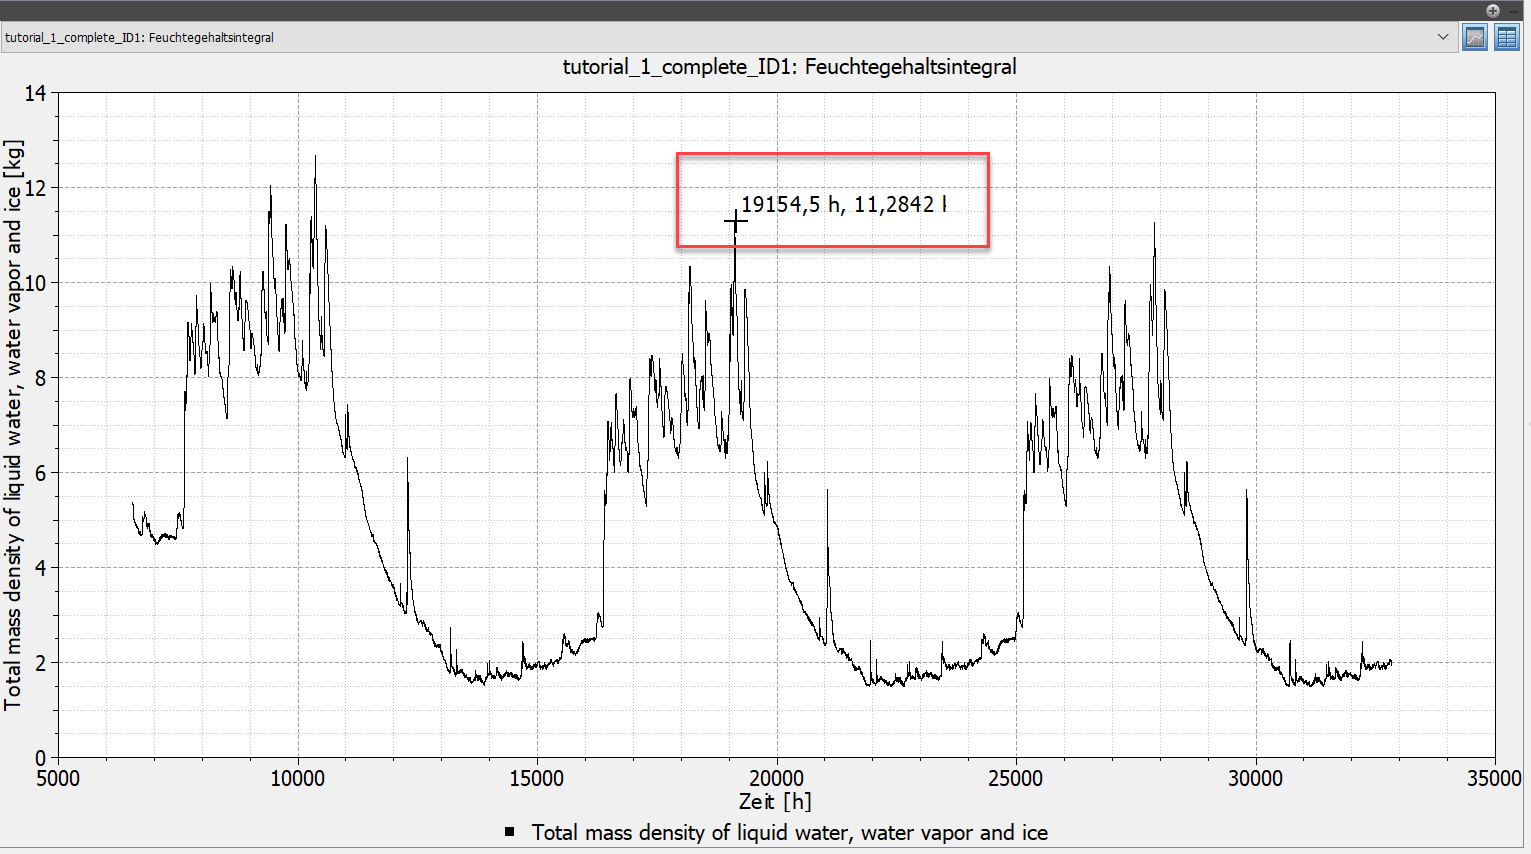Click the black legend marker square
1531x854 pixels.
pyautogui.click(x=510, y=832)
